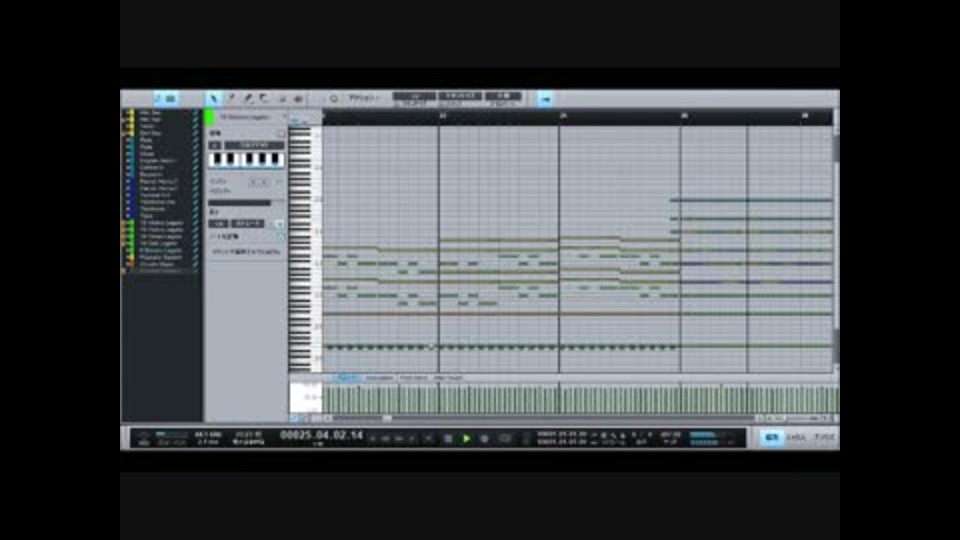
Task: Select the Bassoon track row
Action: click(160, 174)
